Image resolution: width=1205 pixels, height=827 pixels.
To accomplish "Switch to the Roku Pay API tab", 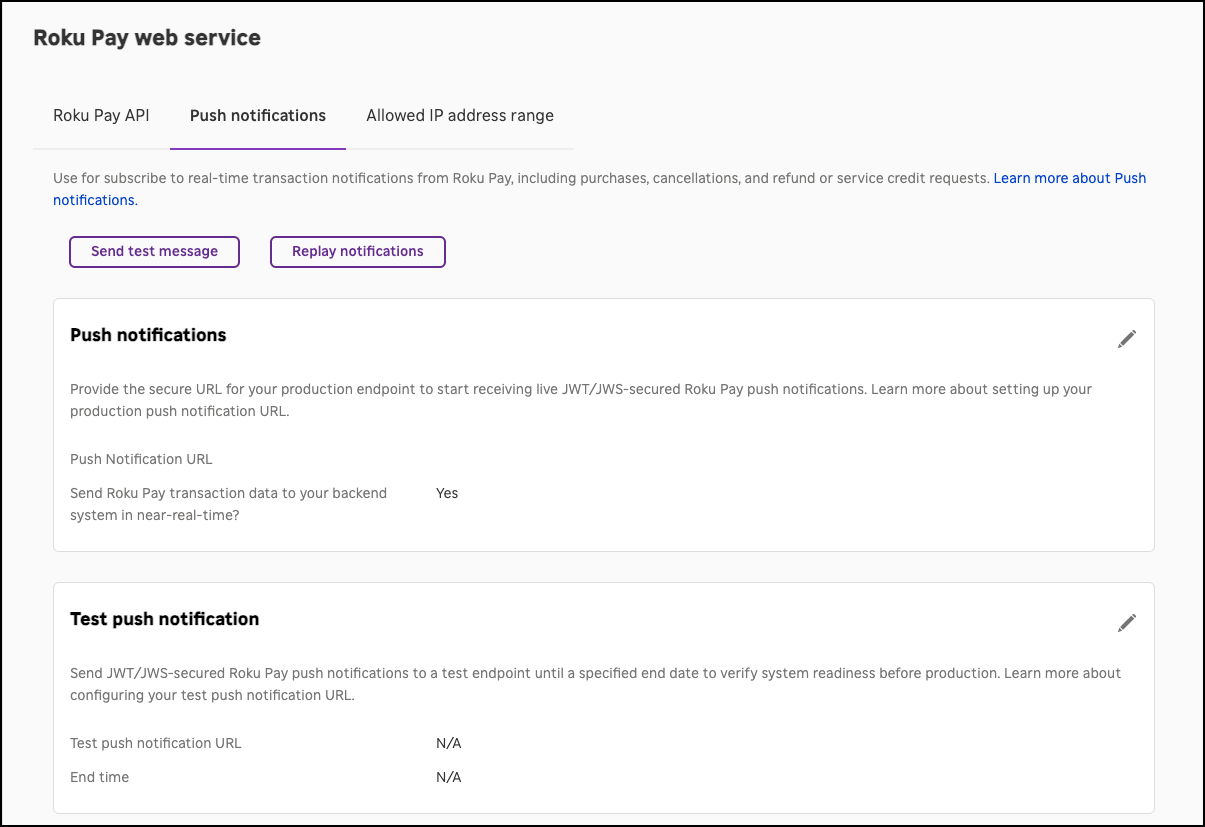I will pyautogui.click(x=100, y=115).
